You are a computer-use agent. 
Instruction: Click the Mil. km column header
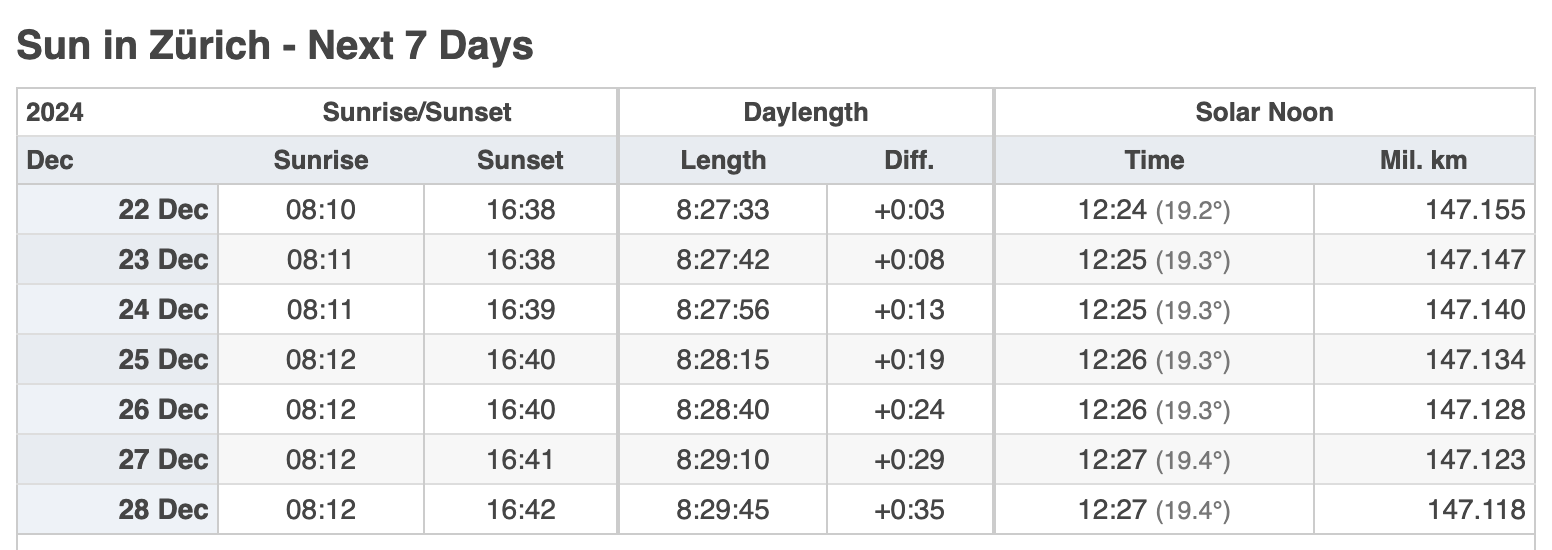[1424, 160]
